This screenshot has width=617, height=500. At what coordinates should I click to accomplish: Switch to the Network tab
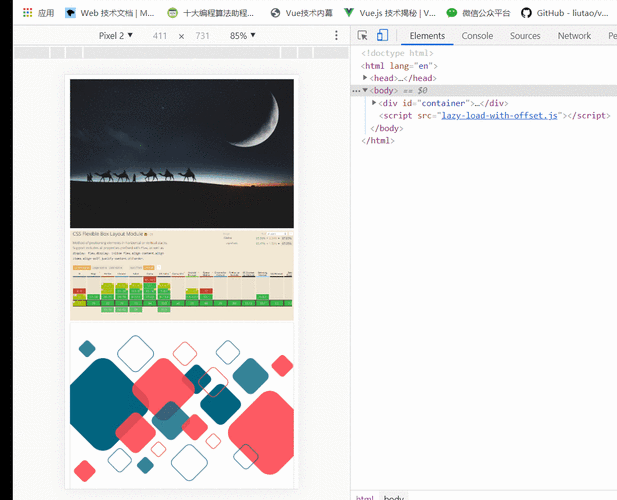coord(574,36)
